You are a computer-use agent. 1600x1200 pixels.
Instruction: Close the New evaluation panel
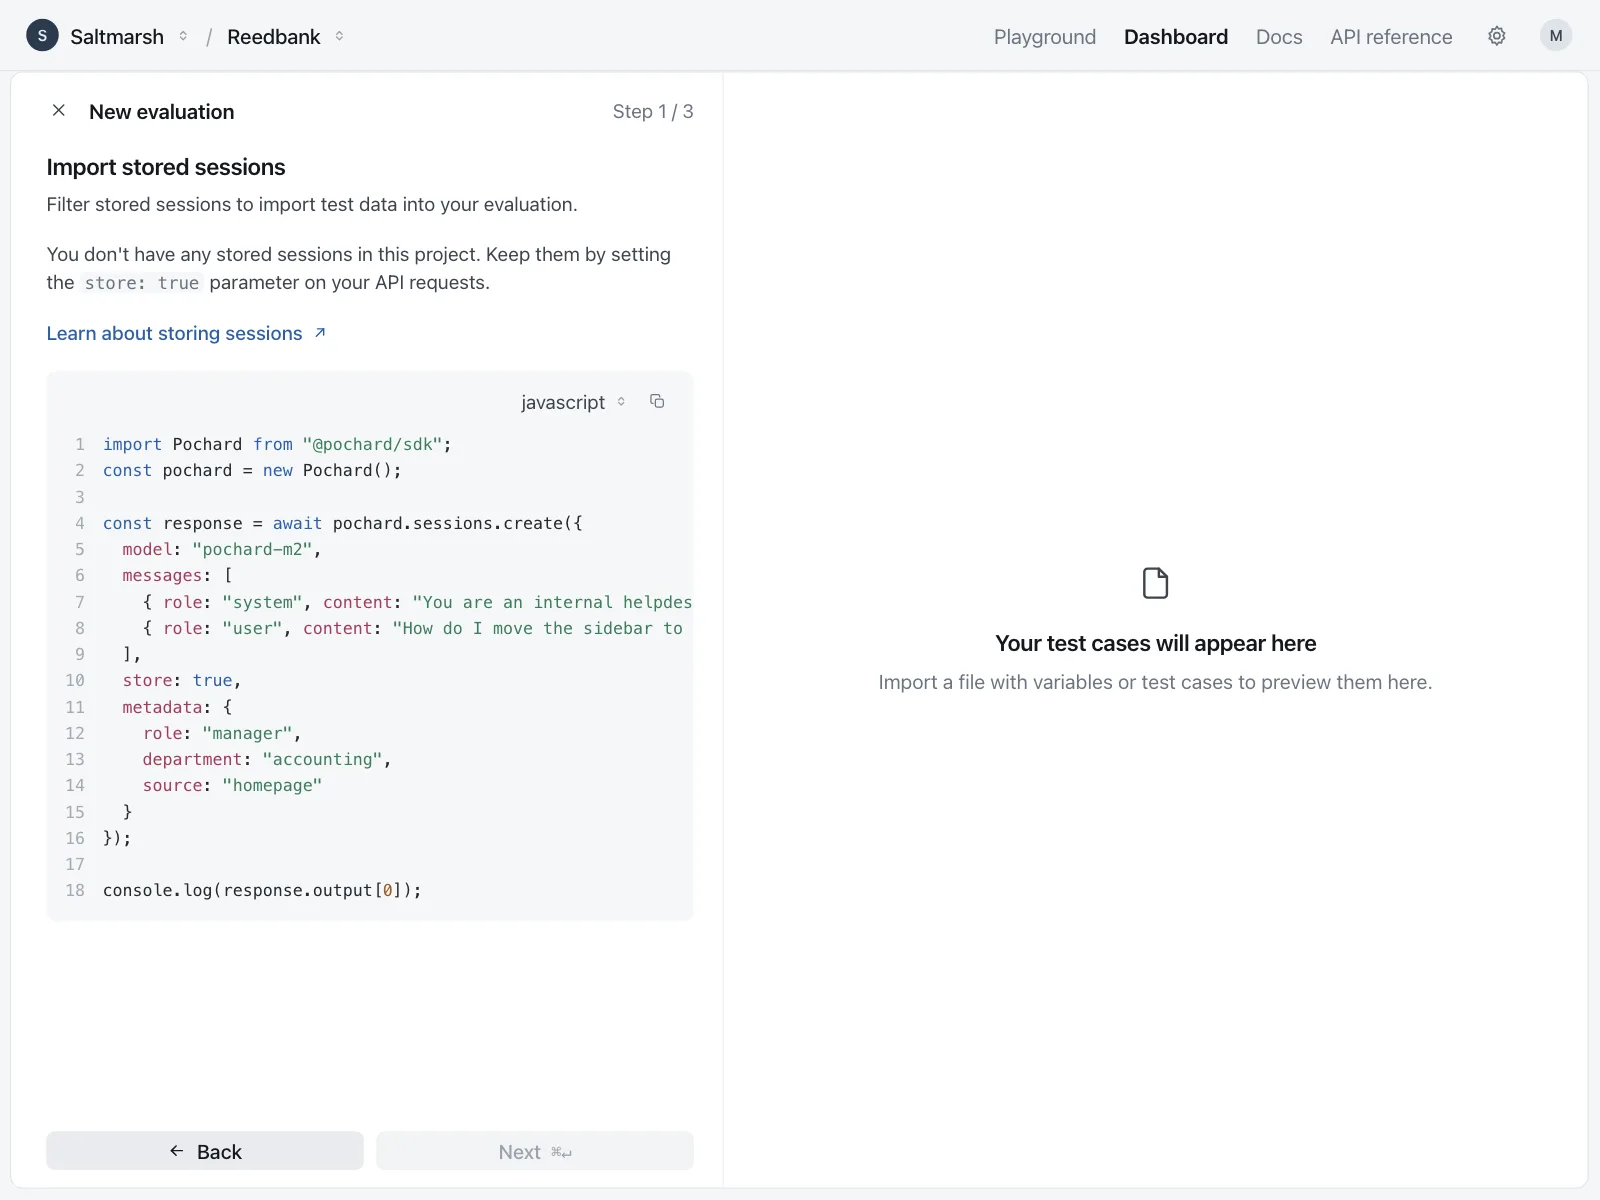click(59, 111)
